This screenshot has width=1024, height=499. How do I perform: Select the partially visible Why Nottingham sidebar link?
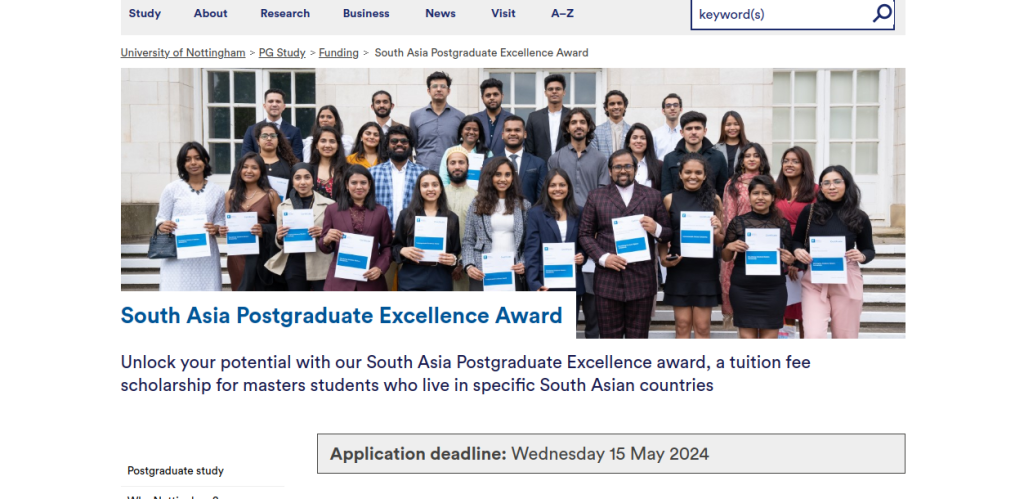(x=175, y=495)
